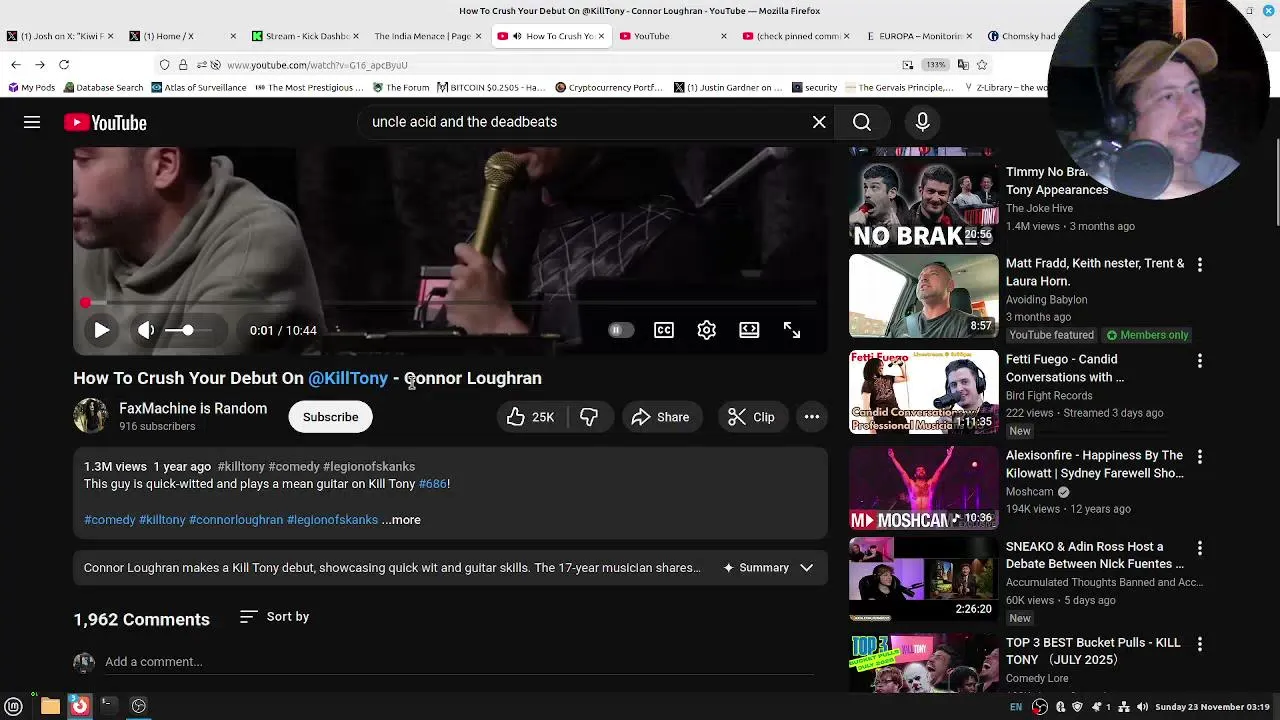Viewport: 1280px width, 720px height.
Task: Open the Bird Fight Records channel link
Action: (1049, 396)
